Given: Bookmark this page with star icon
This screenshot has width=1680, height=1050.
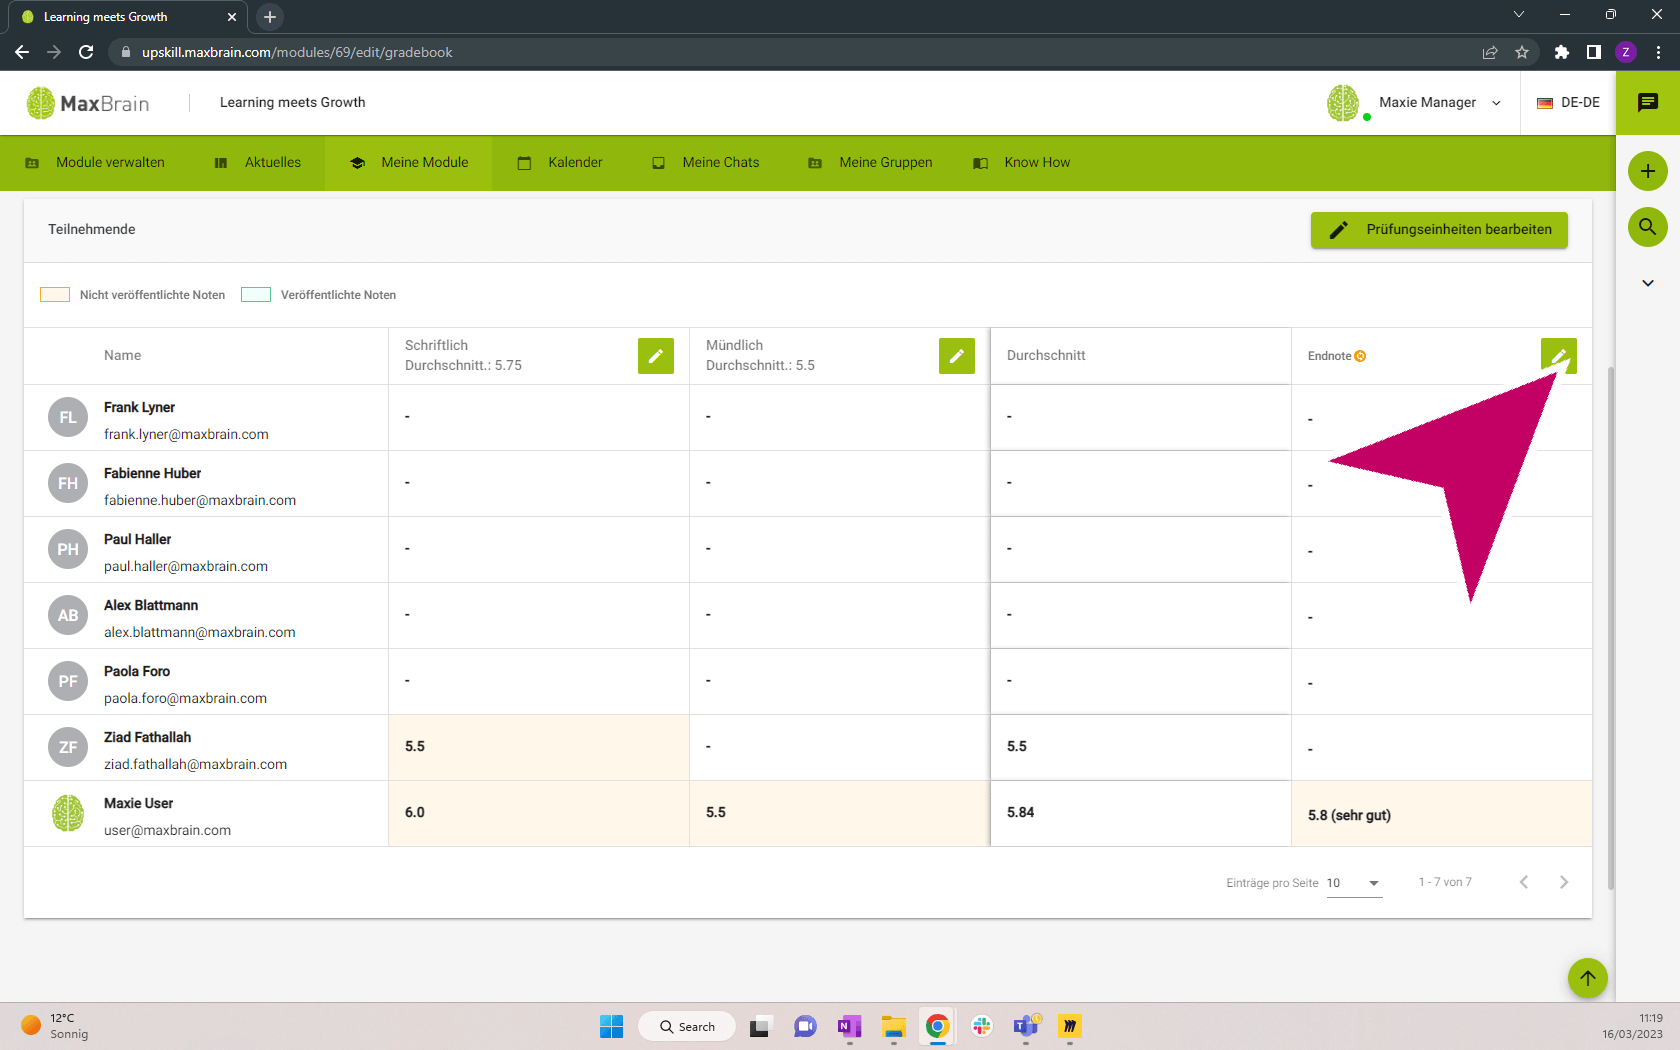Looking at the screenshot, I should click(x=1522, y=52).
